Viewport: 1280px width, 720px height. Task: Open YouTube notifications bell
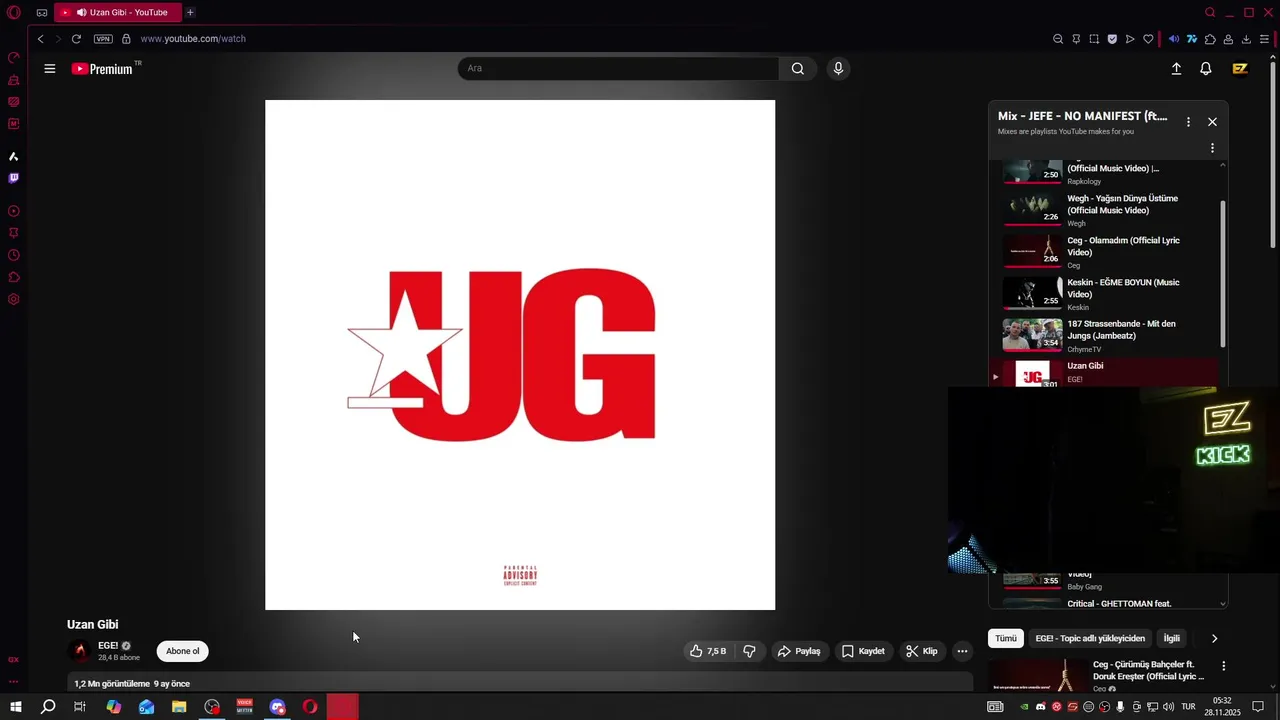[x=1206, y=69]
